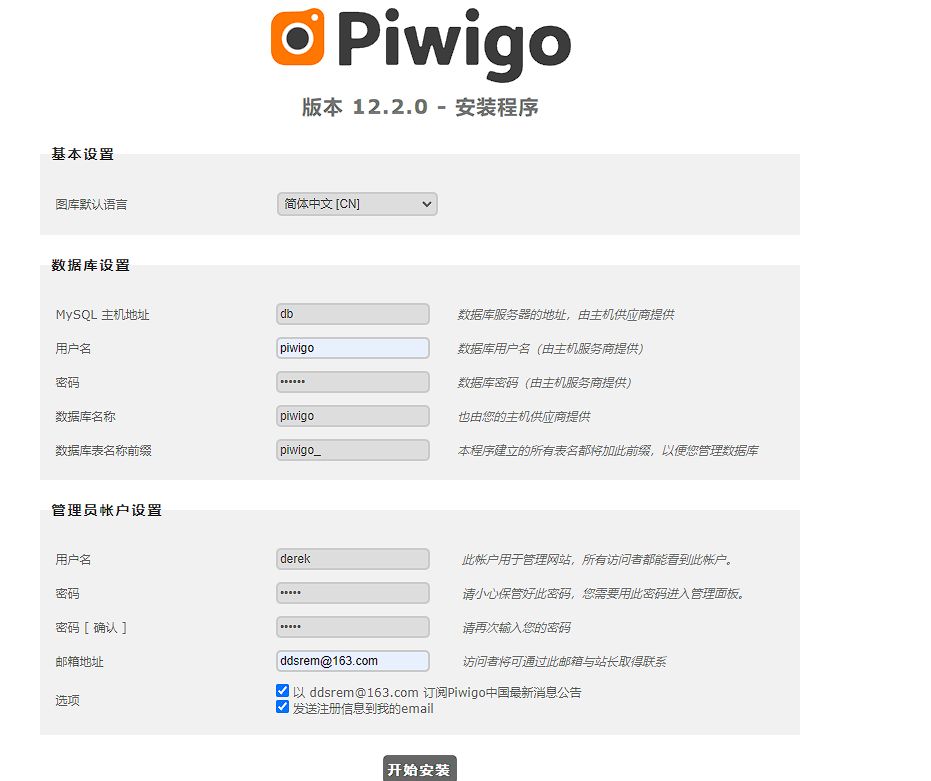931x781 pixels.
Task: Edit the 数据库表名称前缀 prefix field
Action: (x=353, y=450)
